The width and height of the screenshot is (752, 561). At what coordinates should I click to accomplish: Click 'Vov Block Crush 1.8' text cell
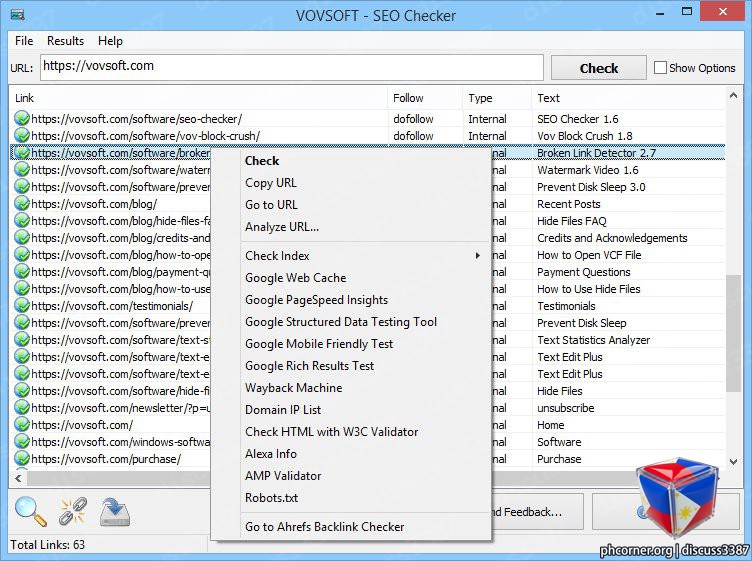pyautogui.click(x=585, y=136)
